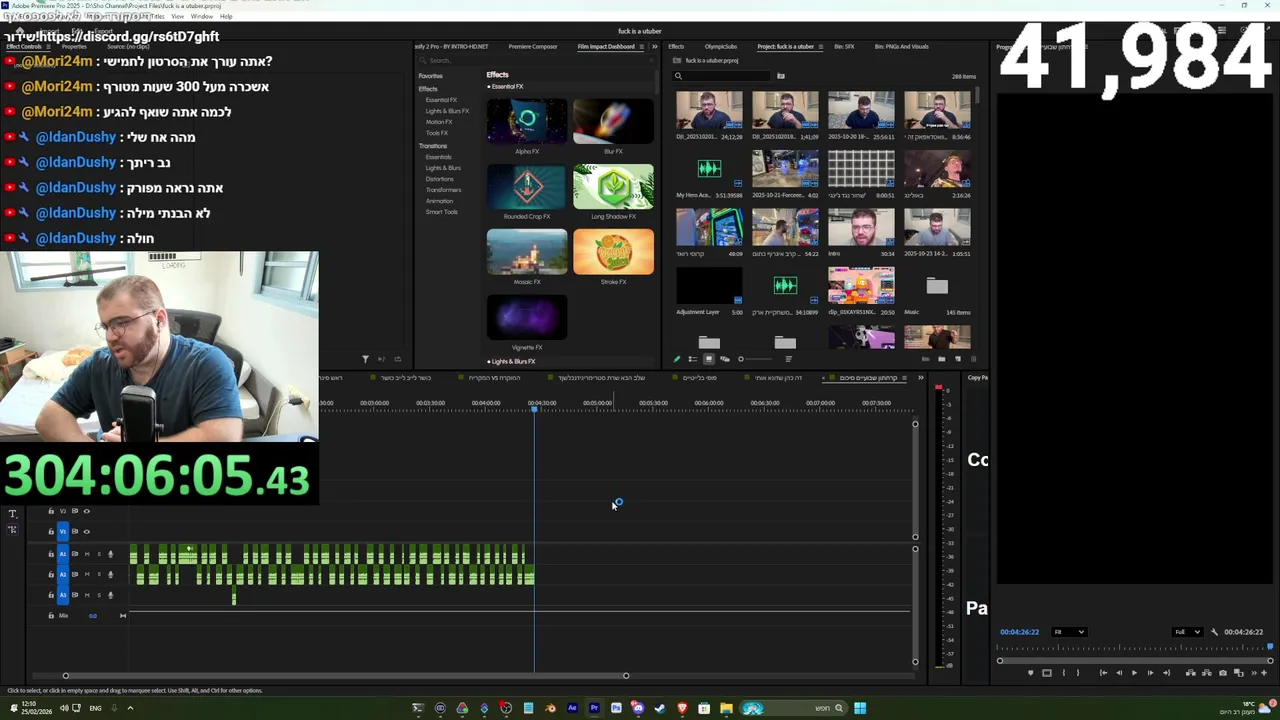Create new bin in project panel

(942, 359)
